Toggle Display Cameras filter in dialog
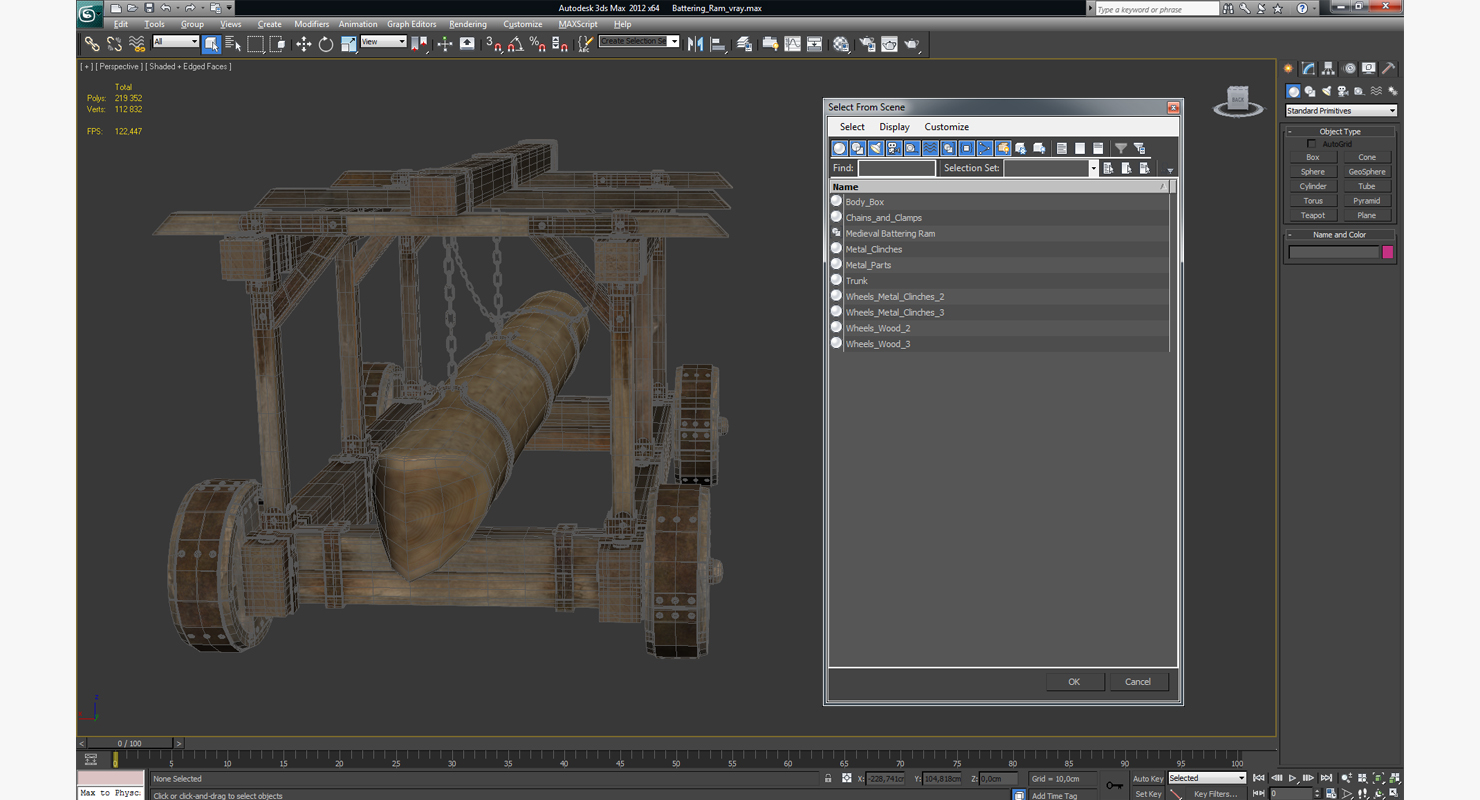1480x800 pixels. pos(894,148)
